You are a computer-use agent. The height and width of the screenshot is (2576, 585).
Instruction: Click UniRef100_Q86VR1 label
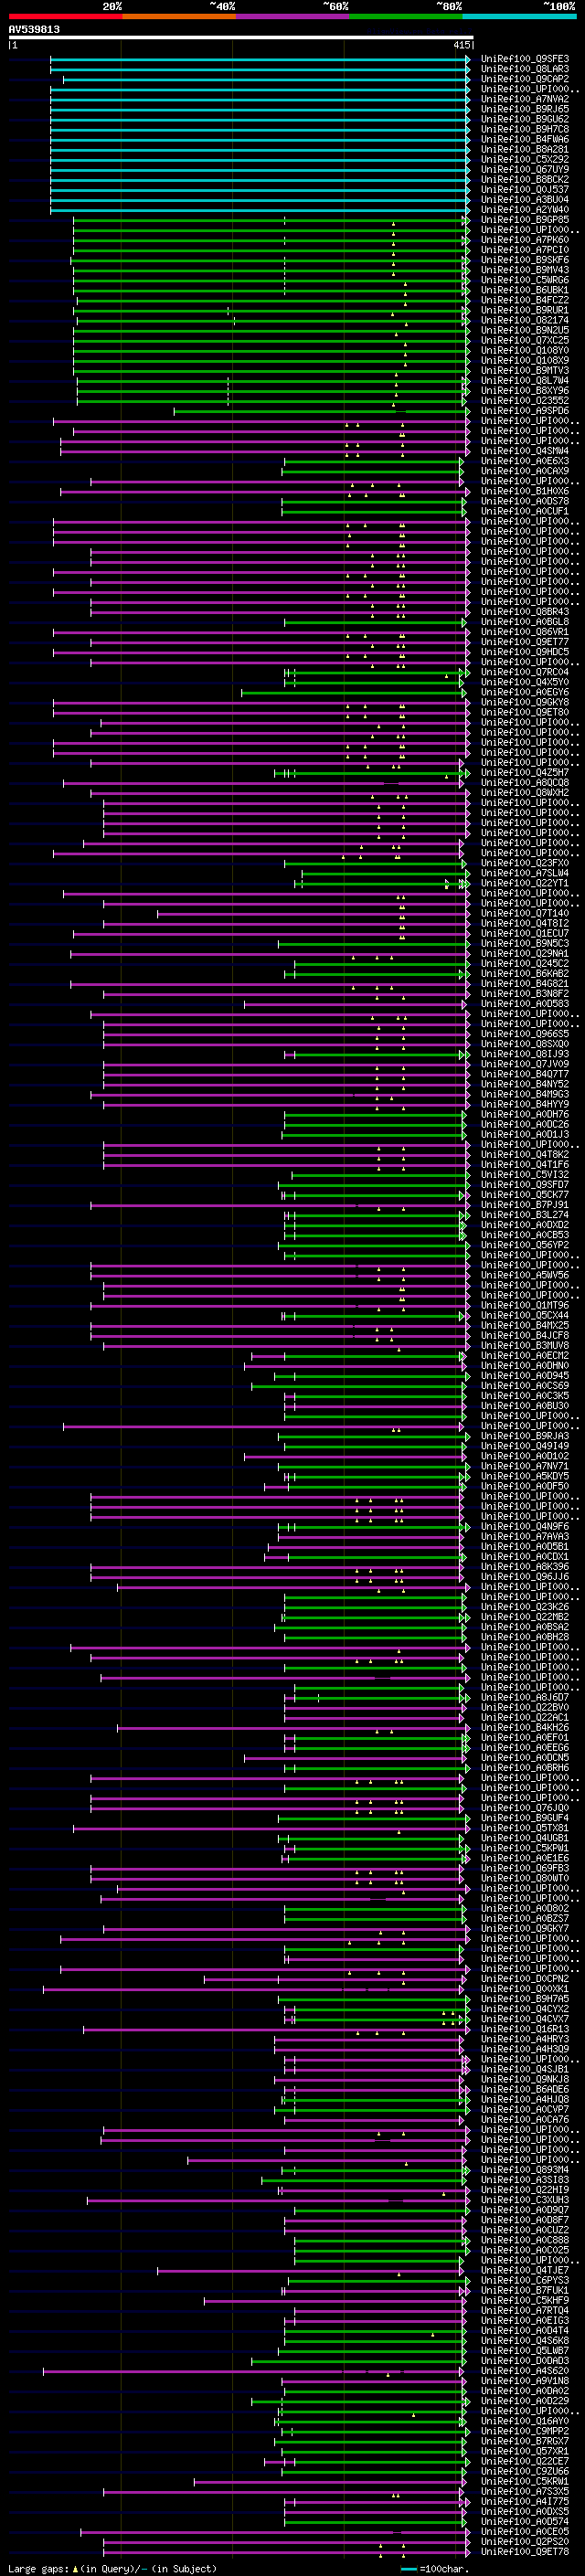click(x=525, y=632)
